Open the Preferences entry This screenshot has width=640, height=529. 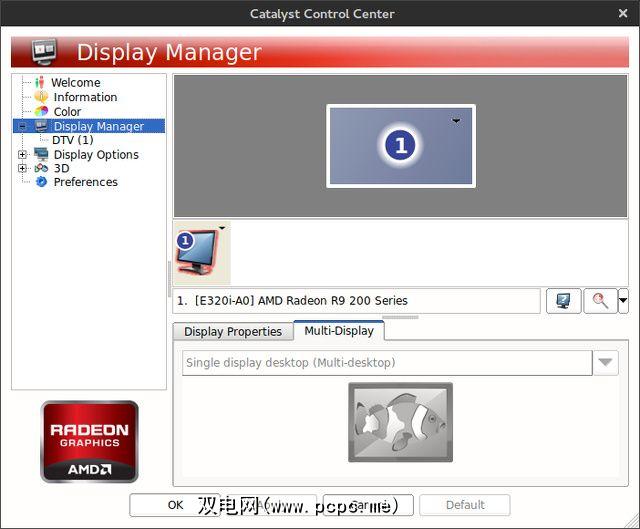tap(86, 182)
